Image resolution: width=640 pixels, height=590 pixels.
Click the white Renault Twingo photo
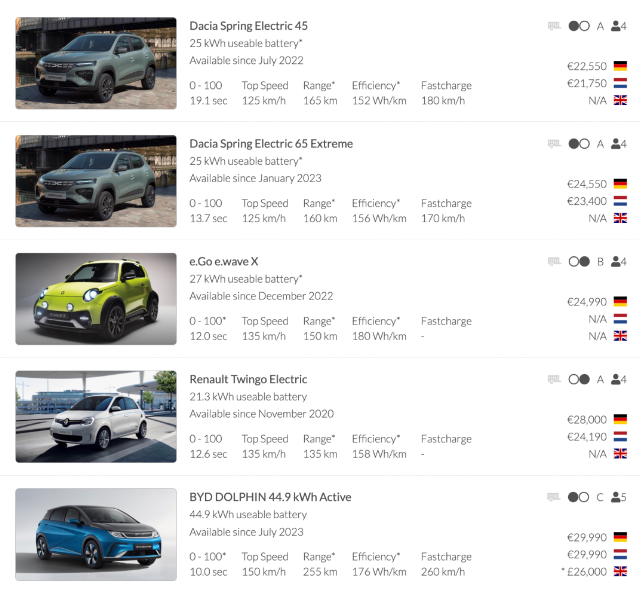tap(96, 417)
